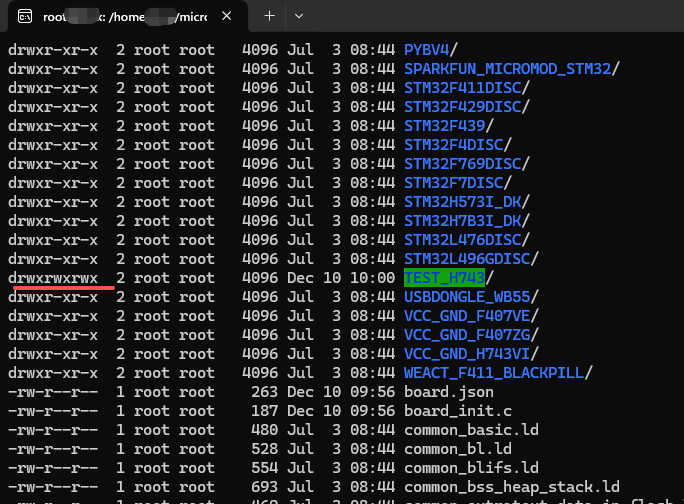Click the STM32F769DISC directory name
The height and width of the screenshot is (504, 684).
[x=462, y=164]
